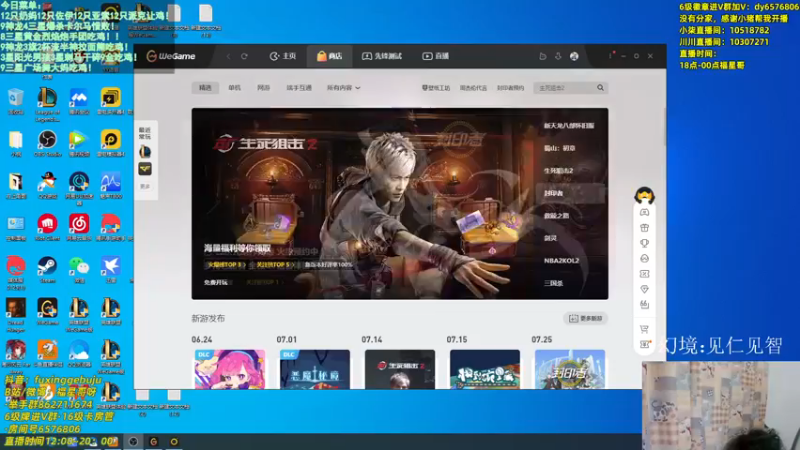
Task: Select WeChat desktop icon
Action: coord(79,269)
